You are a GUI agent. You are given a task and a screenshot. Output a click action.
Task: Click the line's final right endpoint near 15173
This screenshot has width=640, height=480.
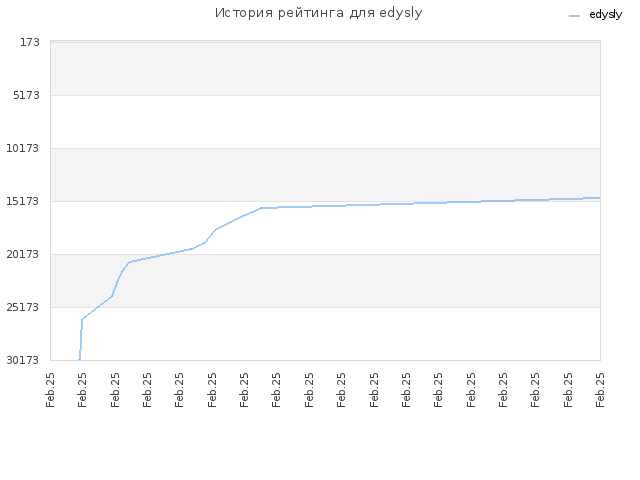(x=599, y=198)
